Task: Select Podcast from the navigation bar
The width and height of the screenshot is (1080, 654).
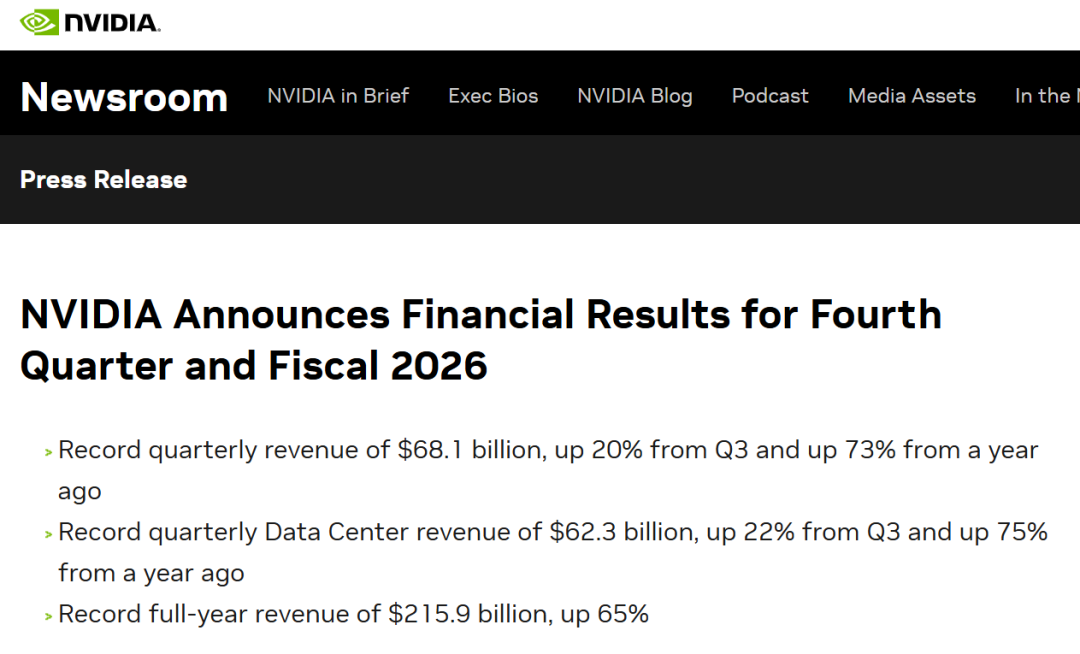Action: pos(770,96)
